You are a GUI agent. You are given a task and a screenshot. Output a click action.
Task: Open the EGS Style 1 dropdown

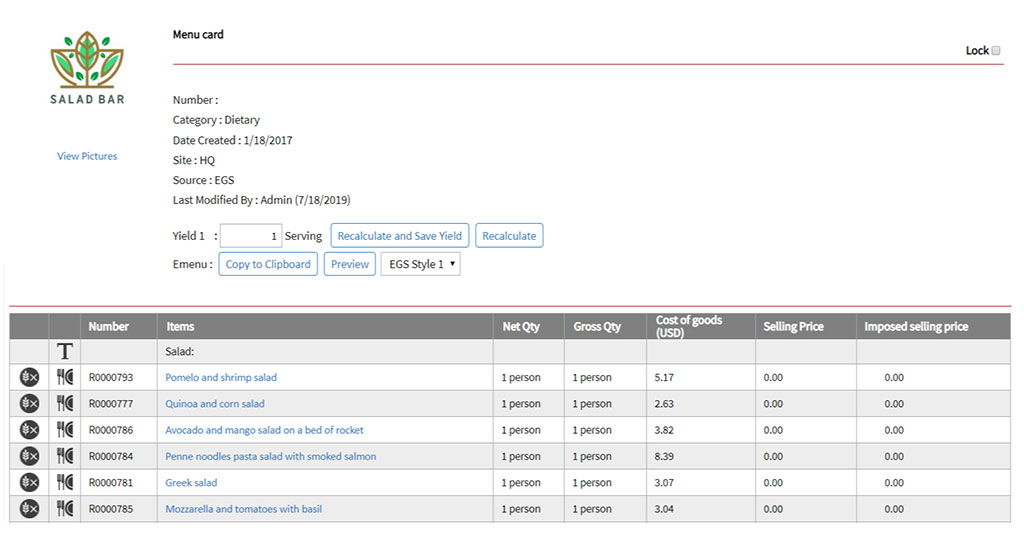click(x=420, y=265)
